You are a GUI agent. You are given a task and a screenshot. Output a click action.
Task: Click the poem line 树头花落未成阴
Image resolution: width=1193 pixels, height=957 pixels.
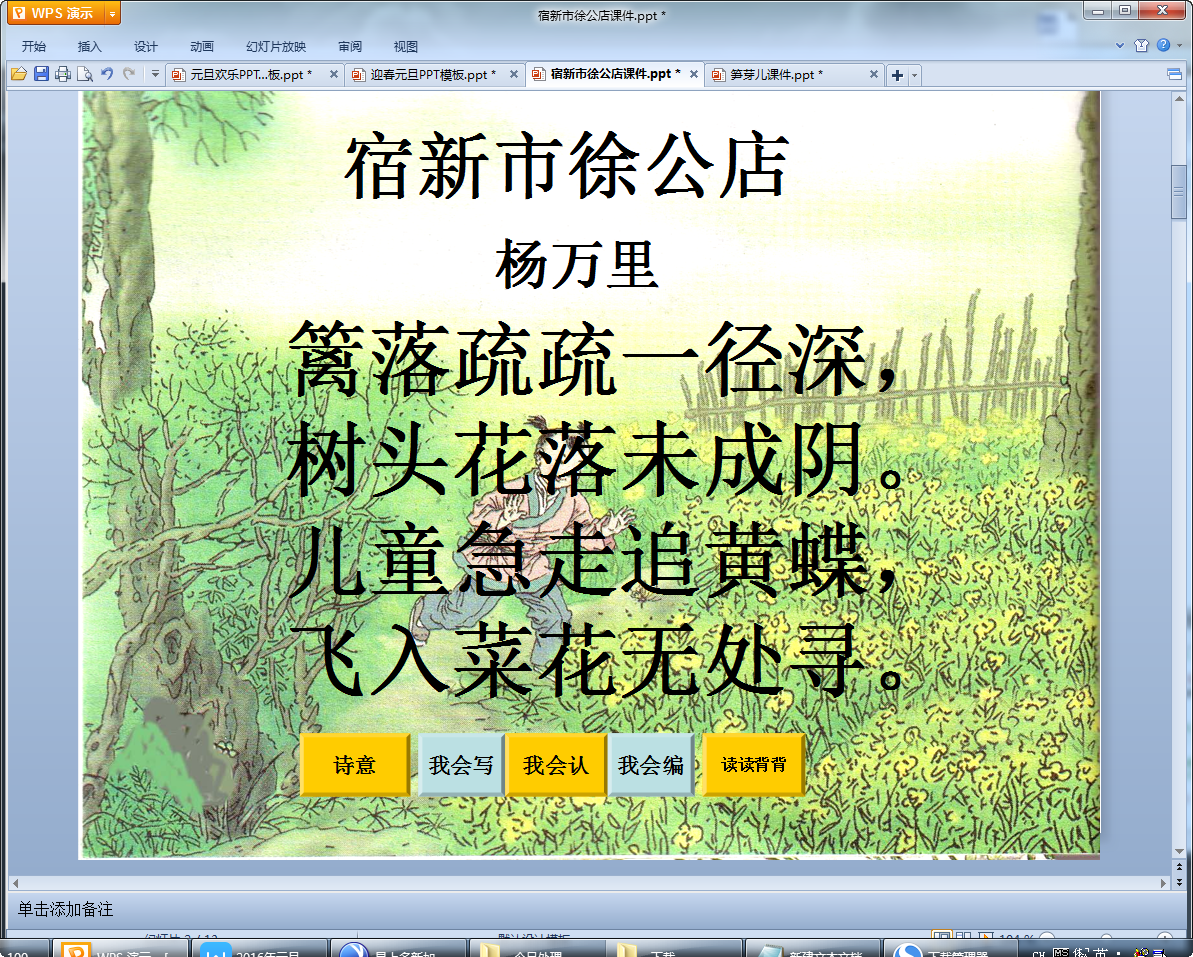tap(594, 459)
